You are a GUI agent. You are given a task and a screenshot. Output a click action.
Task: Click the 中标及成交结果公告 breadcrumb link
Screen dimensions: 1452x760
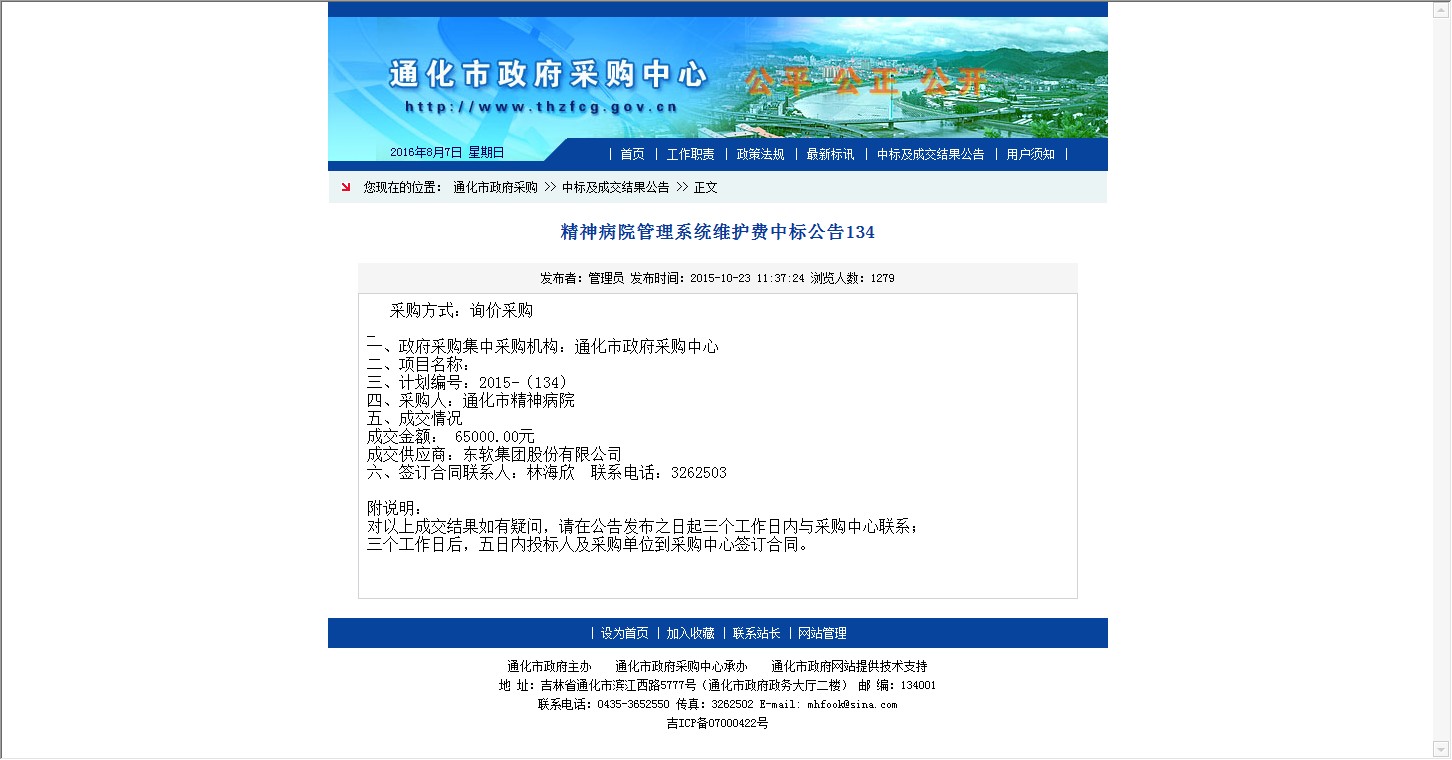615,187
